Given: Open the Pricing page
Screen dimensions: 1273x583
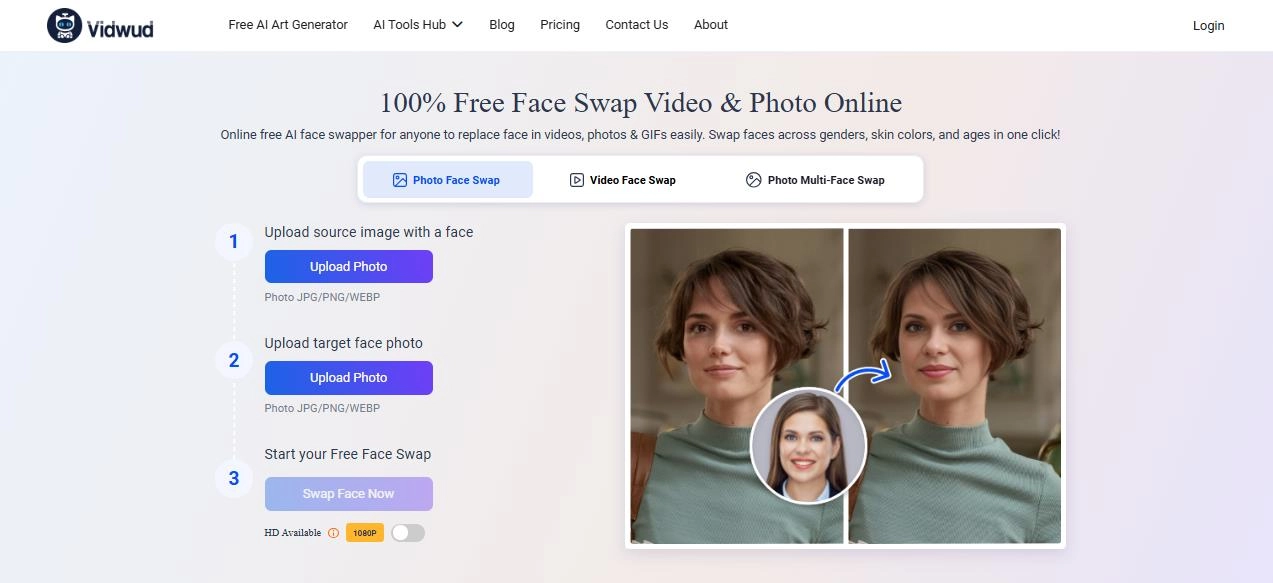Looking at the screenshot, I should tap(559, 24).
